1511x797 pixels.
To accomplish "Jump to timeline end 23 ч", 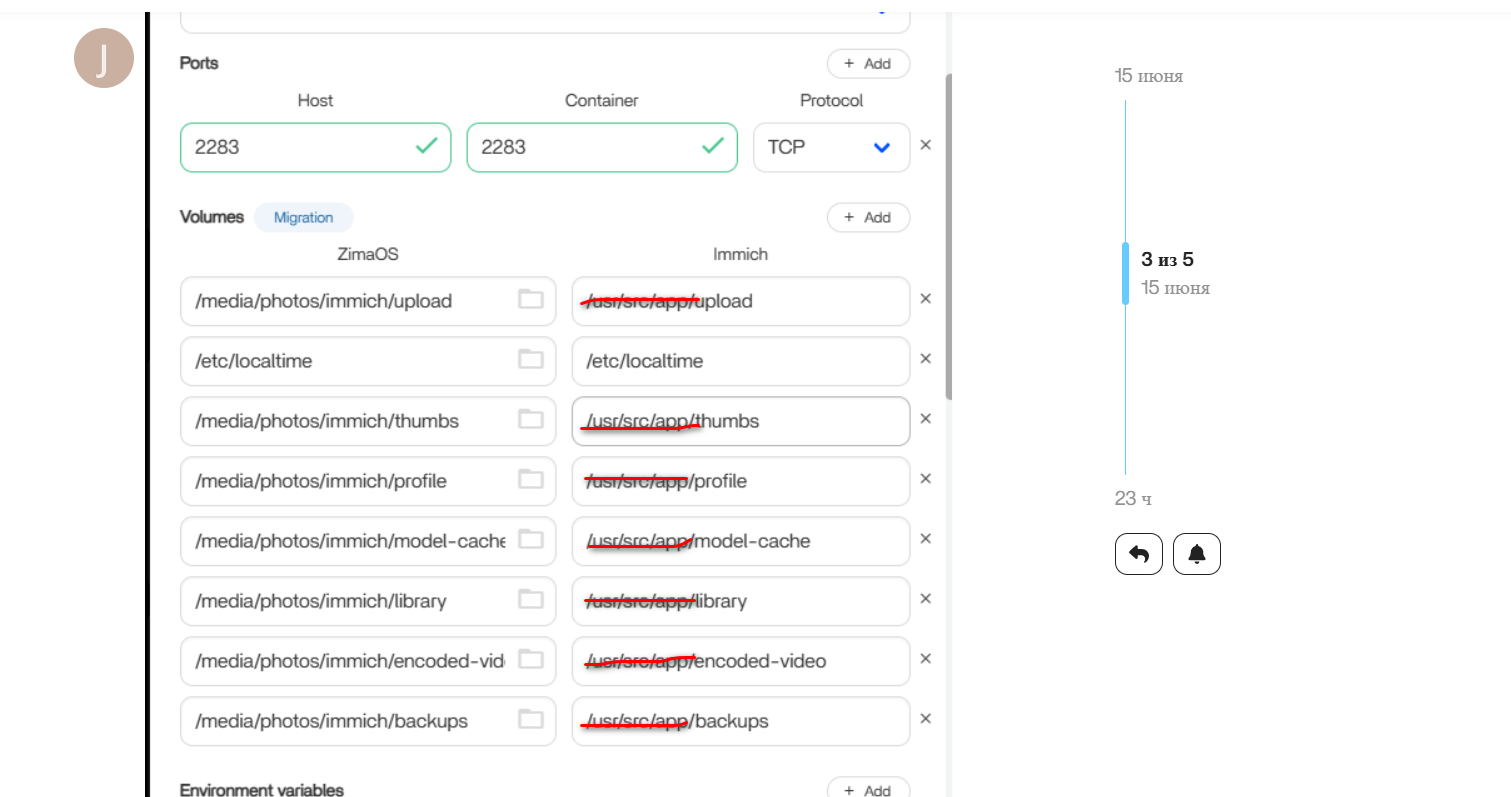I will [x=1133, y=498].
